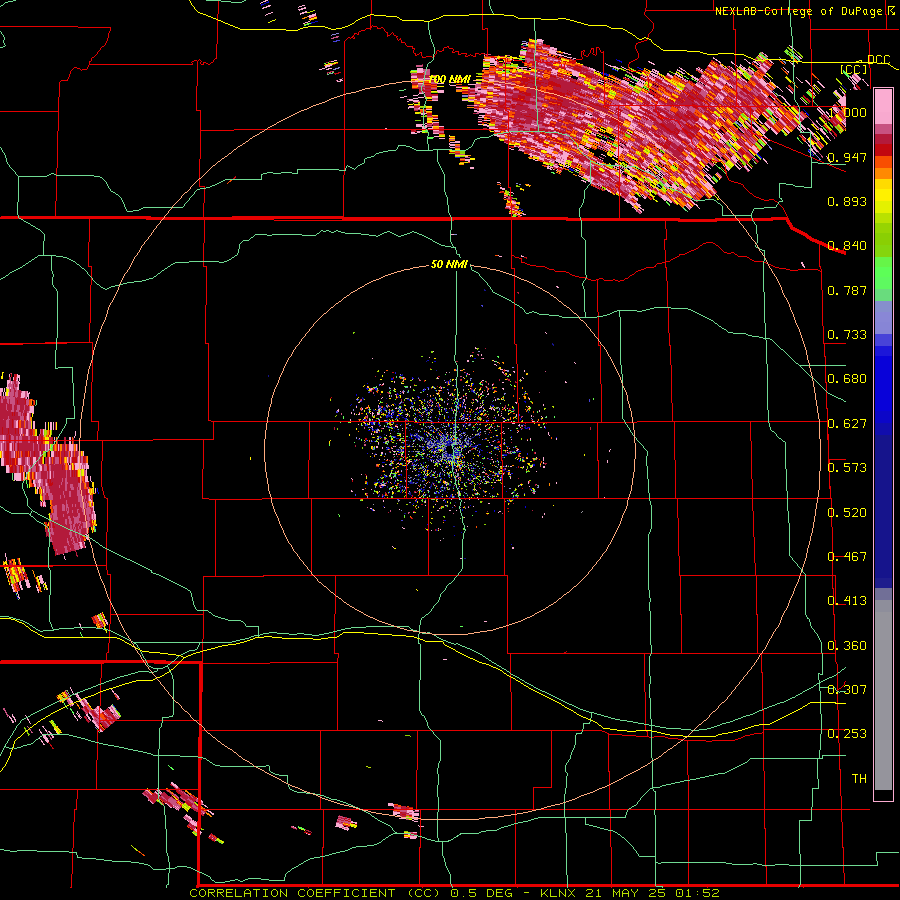Image resolution: width=900 pixels, height=900 pixels.
Task: Select the 0.893 color scale value
Action: click(x=847, y=201)
